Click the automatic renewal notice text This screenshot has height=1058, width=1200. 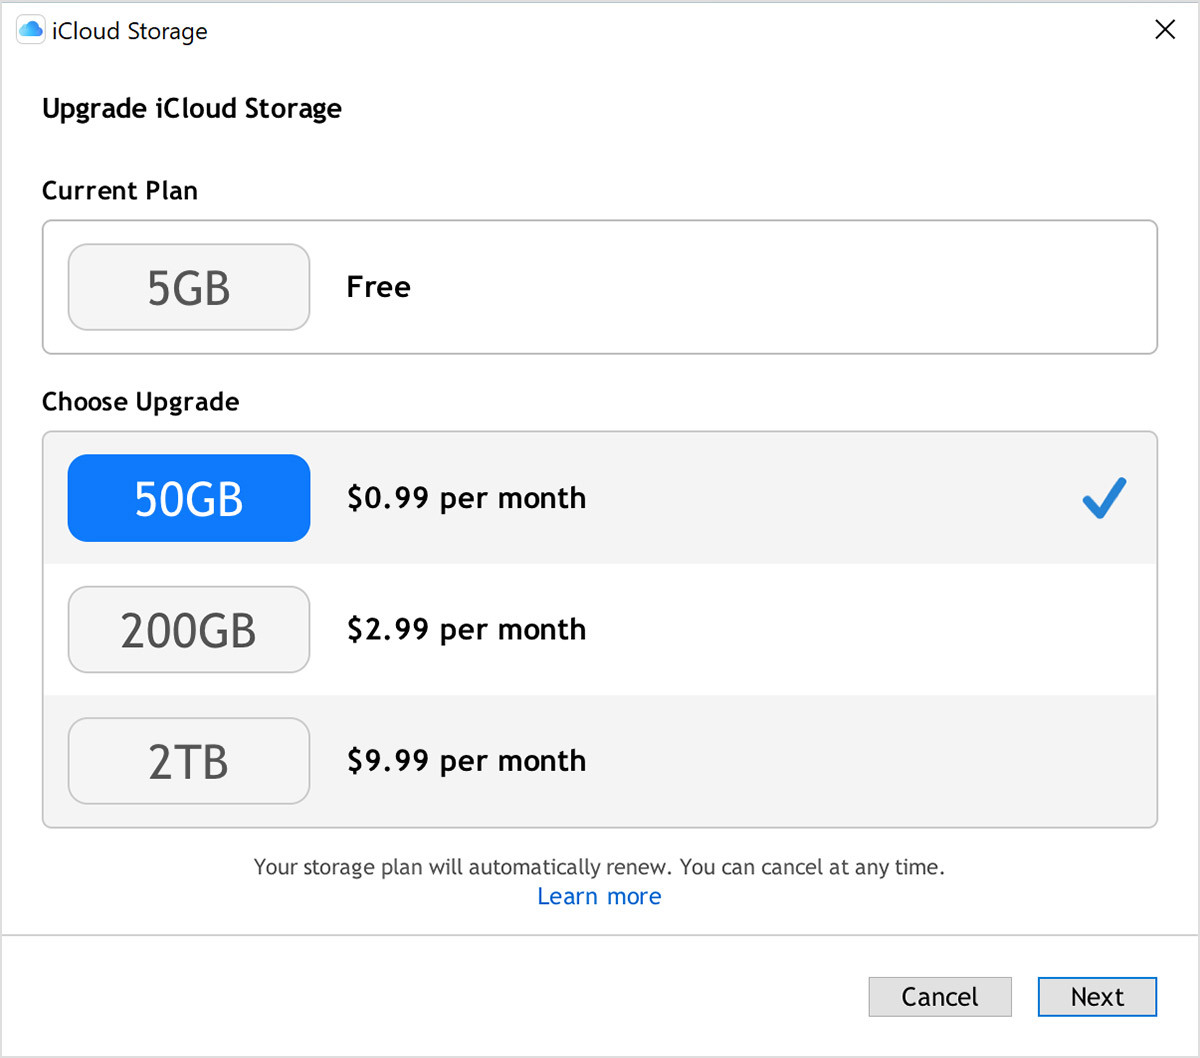tap(598, 867)
